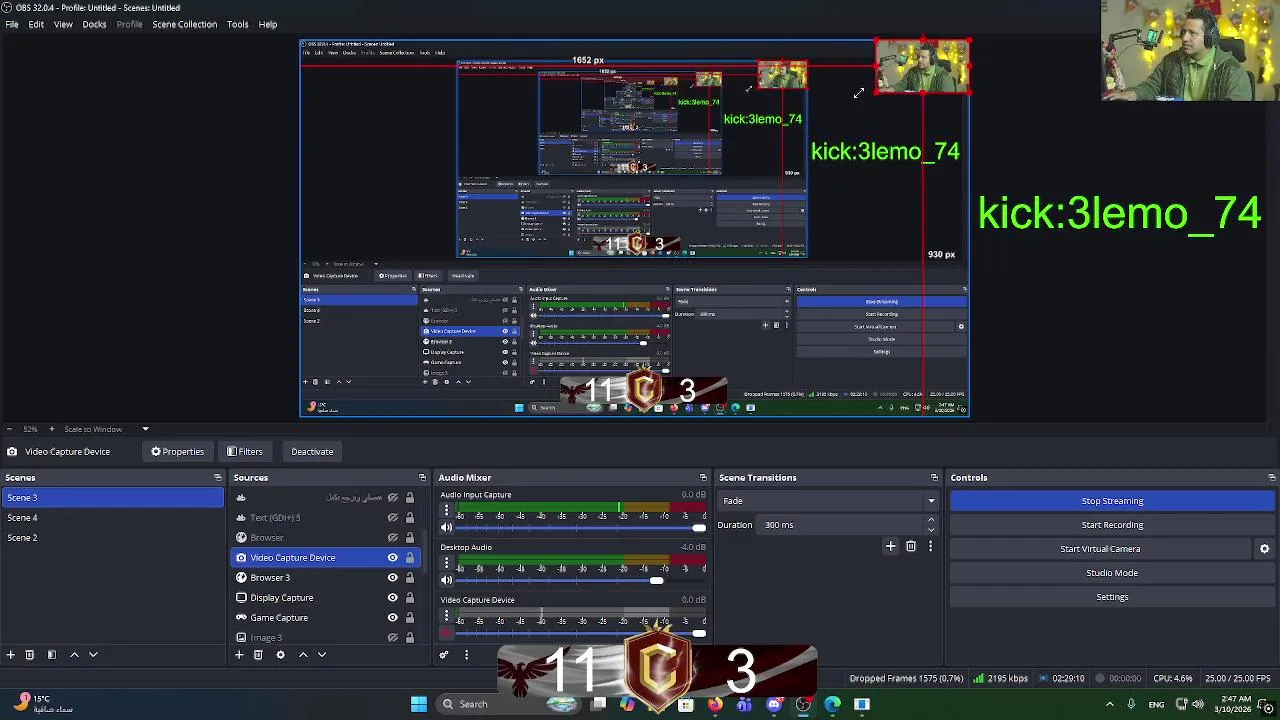Open the Docks menu
Image resolution: width=1280 pixels, height=720 pixels.
coord(94,24)
